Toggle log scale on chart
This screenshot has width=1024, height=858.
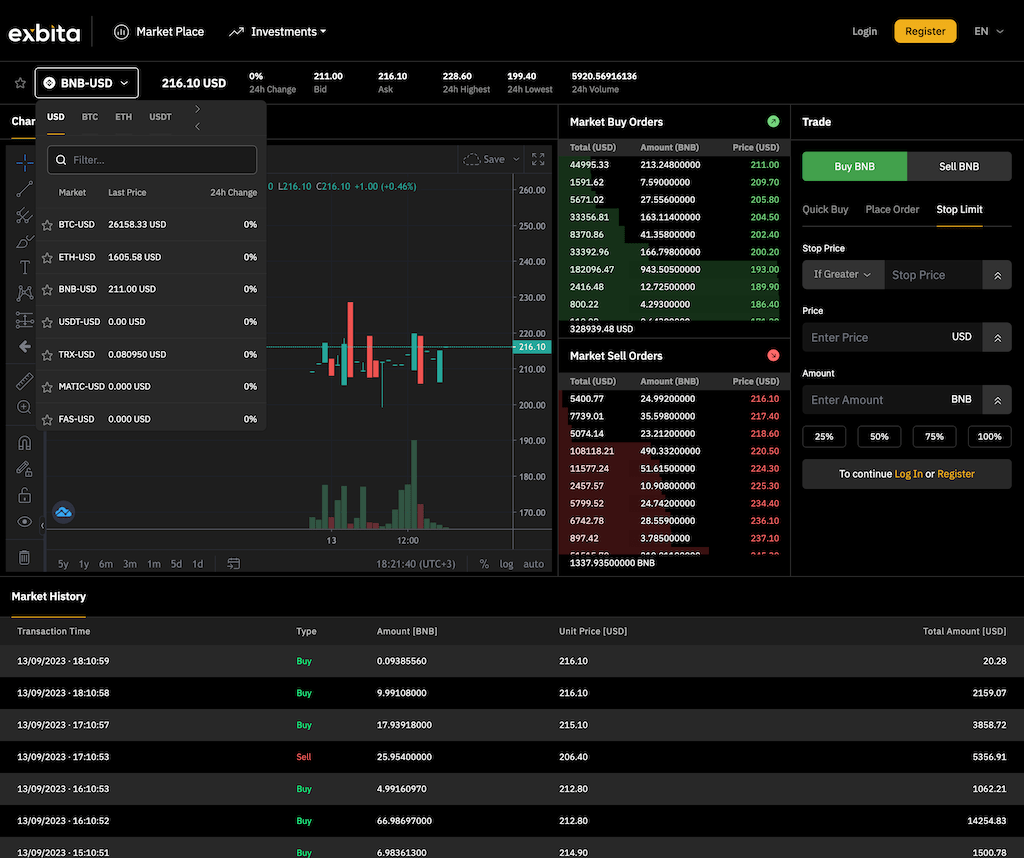pos(506,564)
